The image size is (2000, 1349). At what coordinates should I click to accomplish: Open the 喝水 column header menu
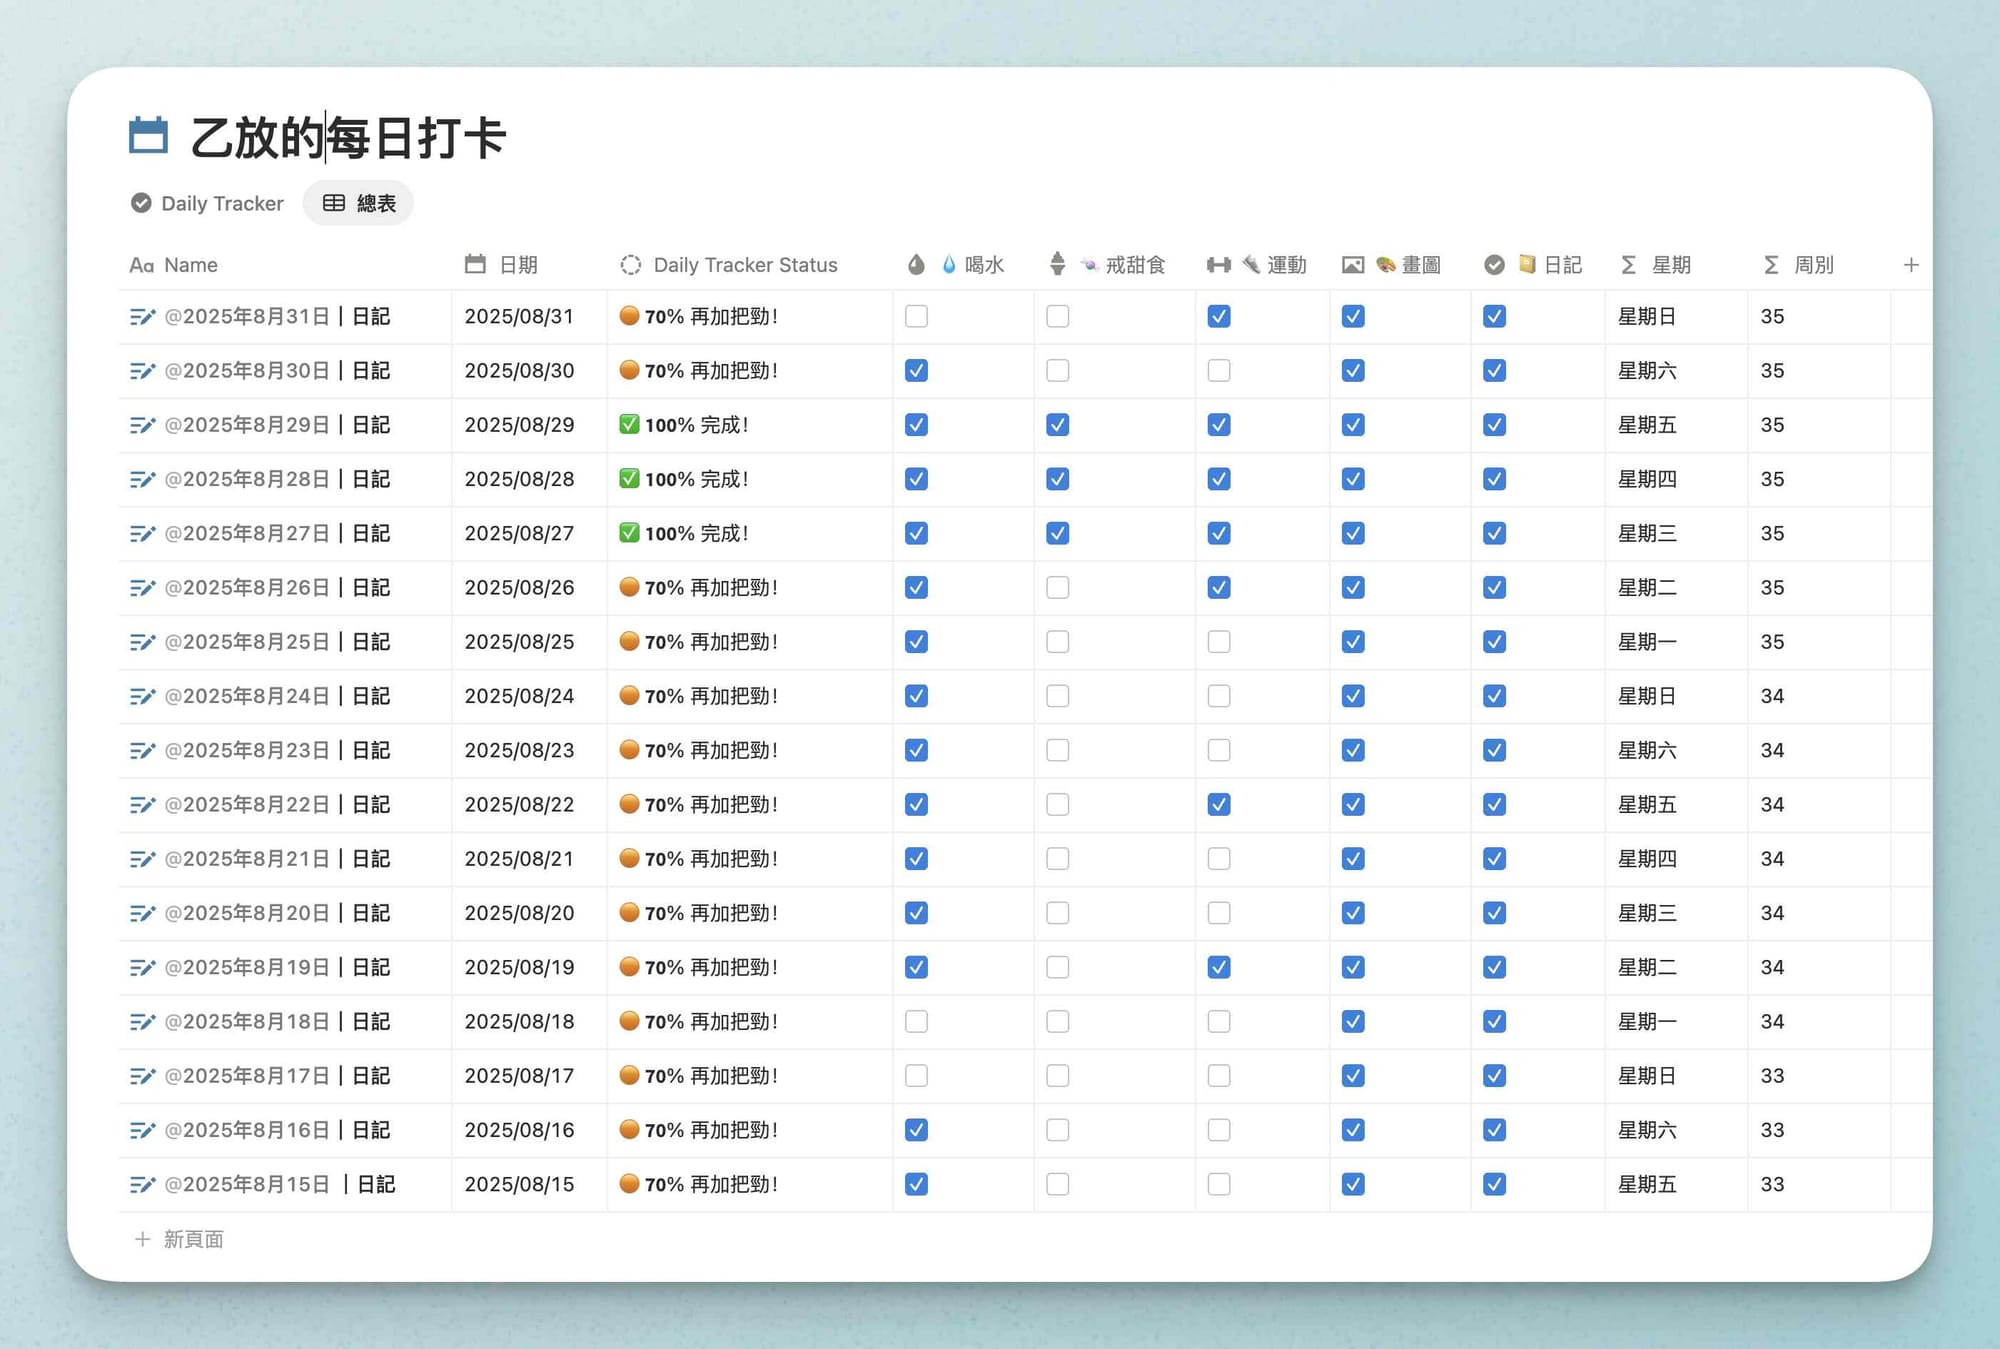coord(983,265)
